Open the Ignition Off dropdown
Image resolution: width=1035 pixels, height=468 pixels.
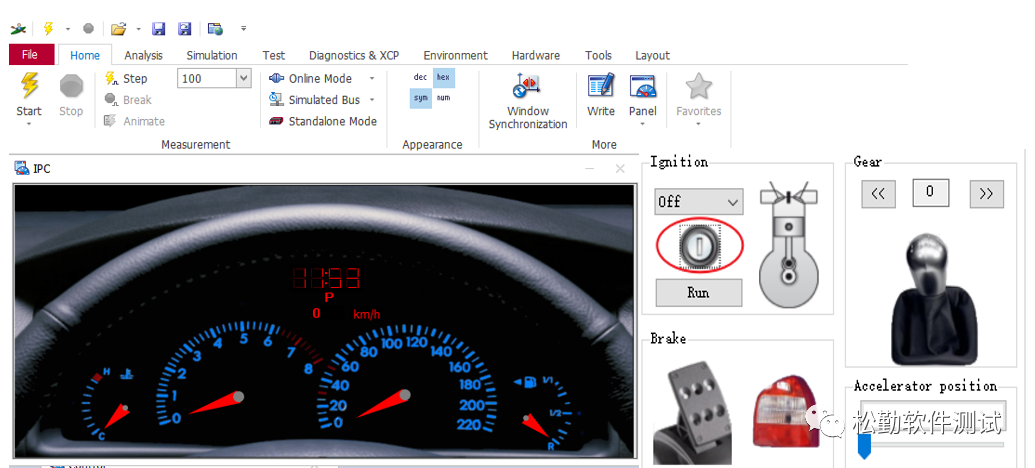tap(699, 201)
